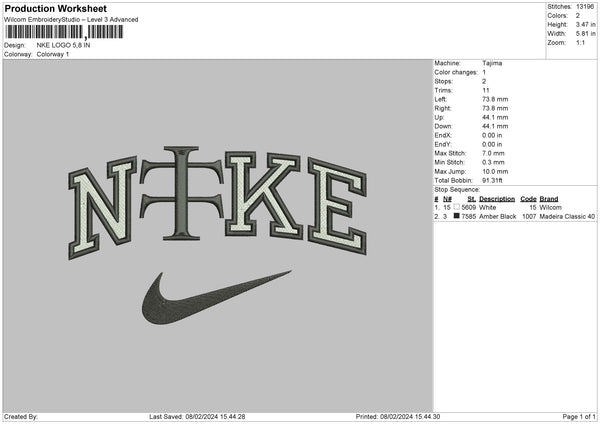Click the Max Stitch value 7.0 mm
The width and height of the screenshot is (600, 424).
(493, 153)
